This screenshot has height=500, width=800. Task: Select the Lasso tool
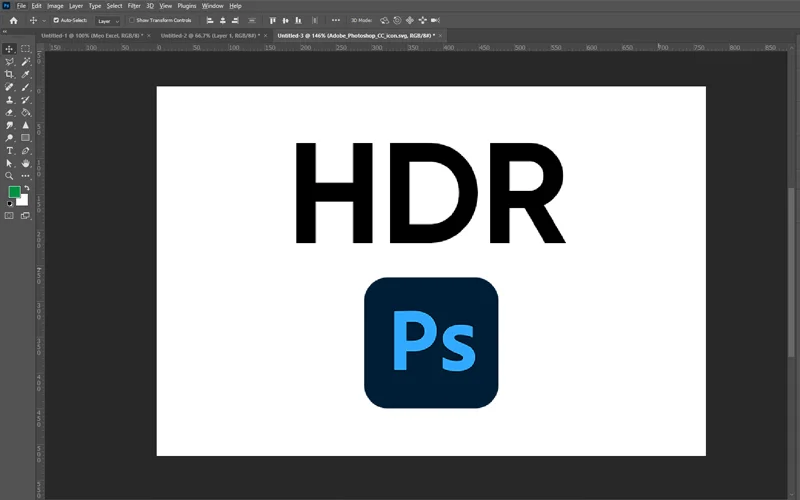click(x=9, y=62)
